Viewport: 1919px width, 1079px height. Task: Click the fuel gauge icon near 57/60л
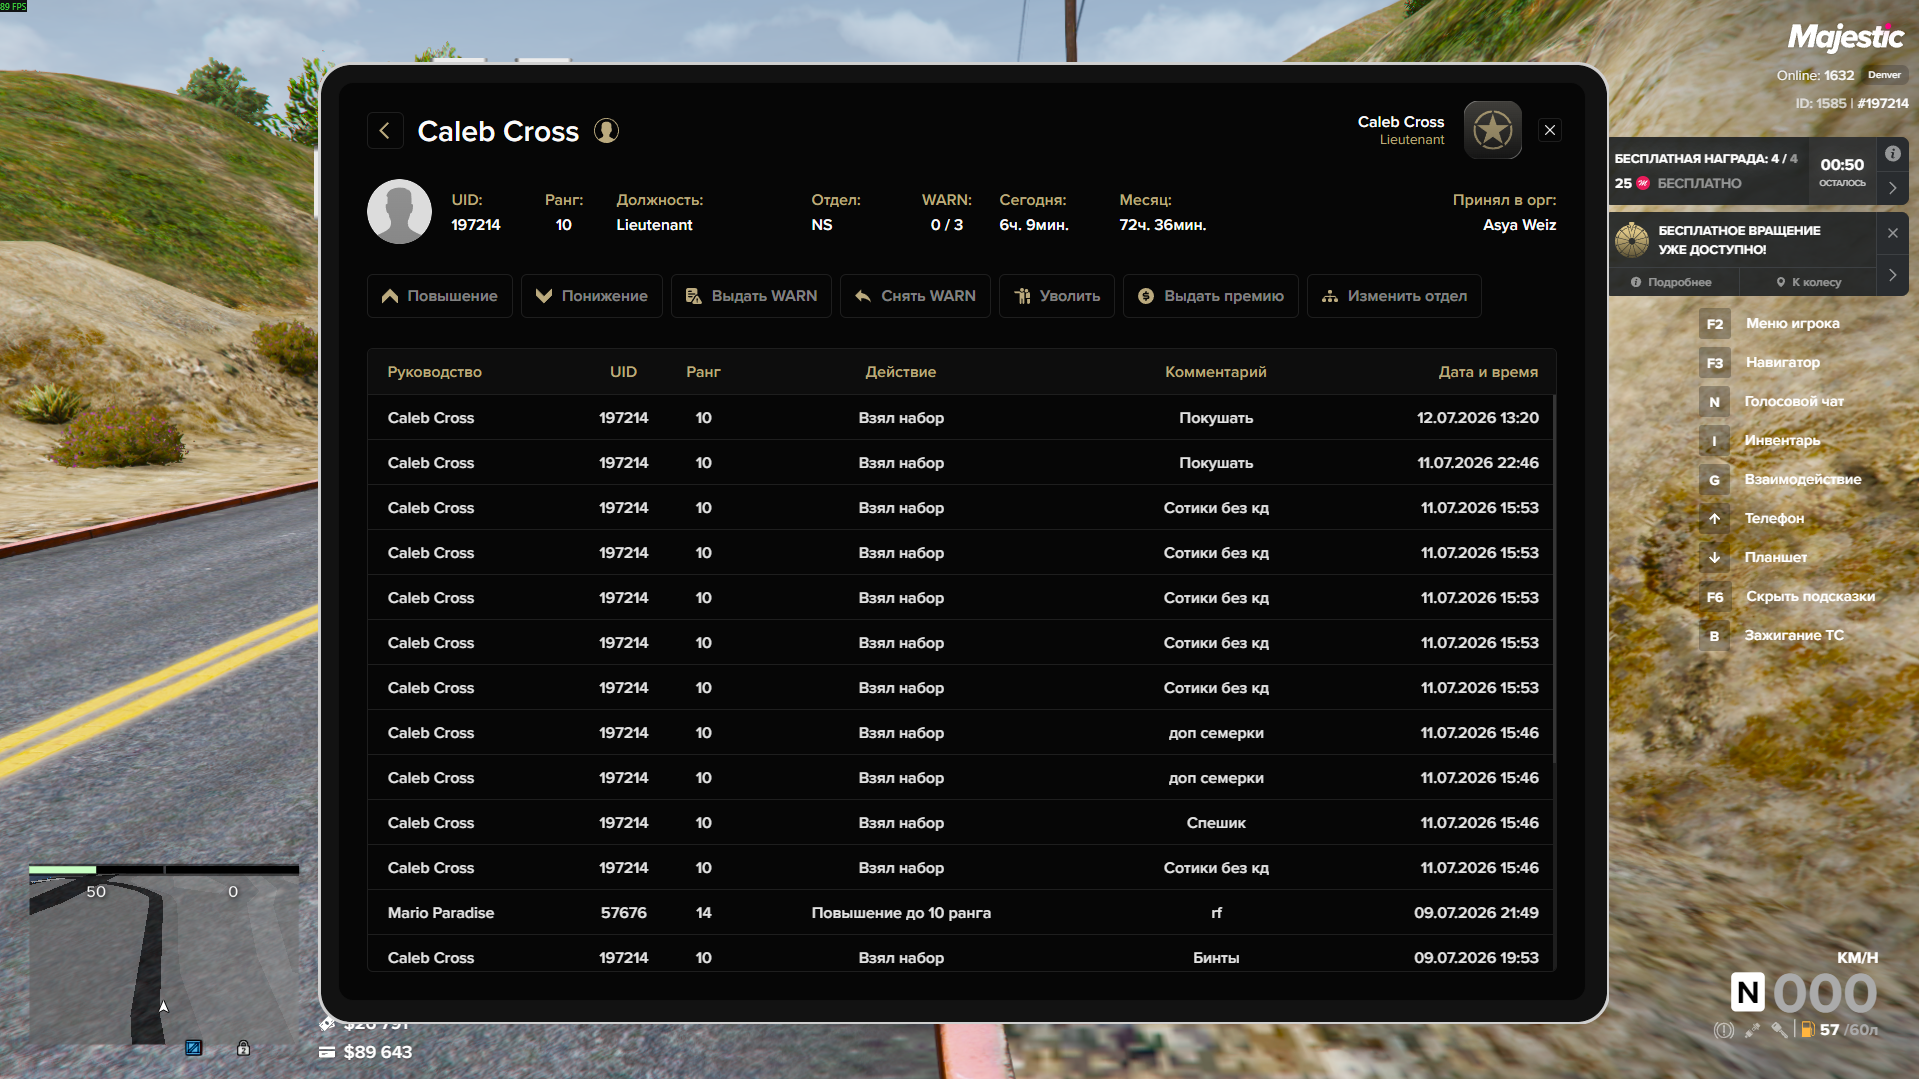coord(1807,1030)
